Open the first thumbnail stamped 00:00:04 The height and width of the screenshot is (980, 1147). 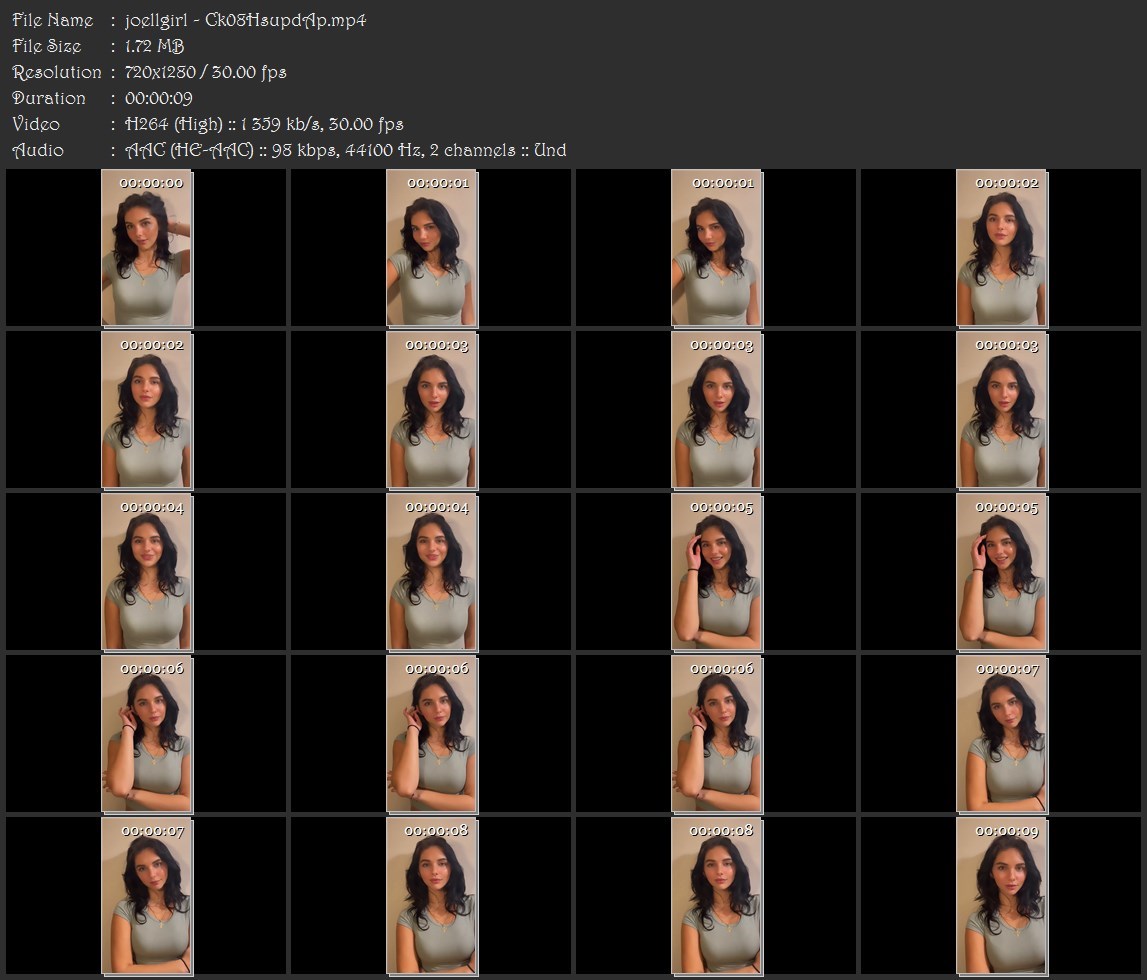pyautogui.click(x=147, y=572)
